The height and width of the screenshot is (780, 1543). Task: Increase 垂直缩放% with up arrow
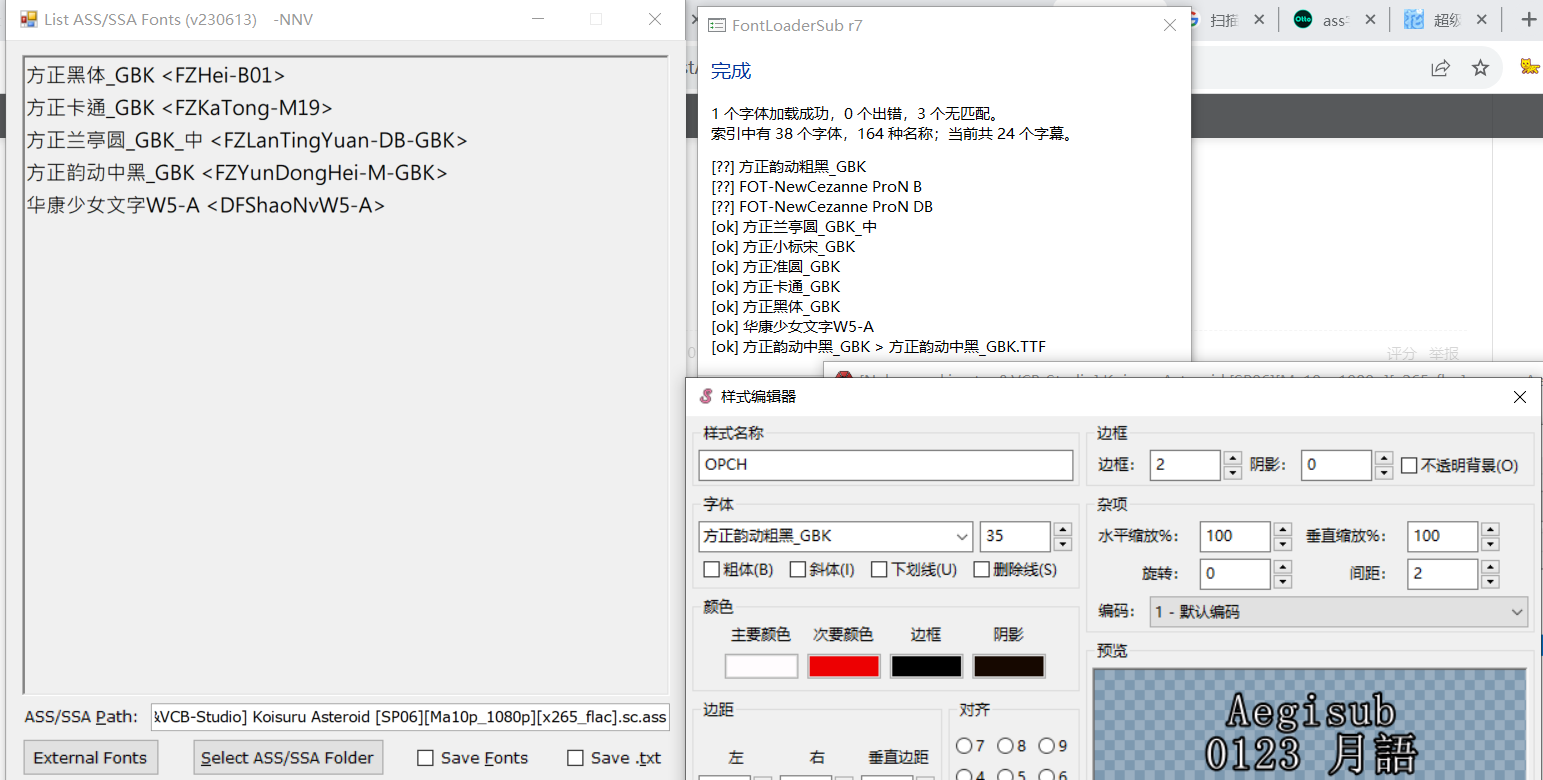point(1490,529)
